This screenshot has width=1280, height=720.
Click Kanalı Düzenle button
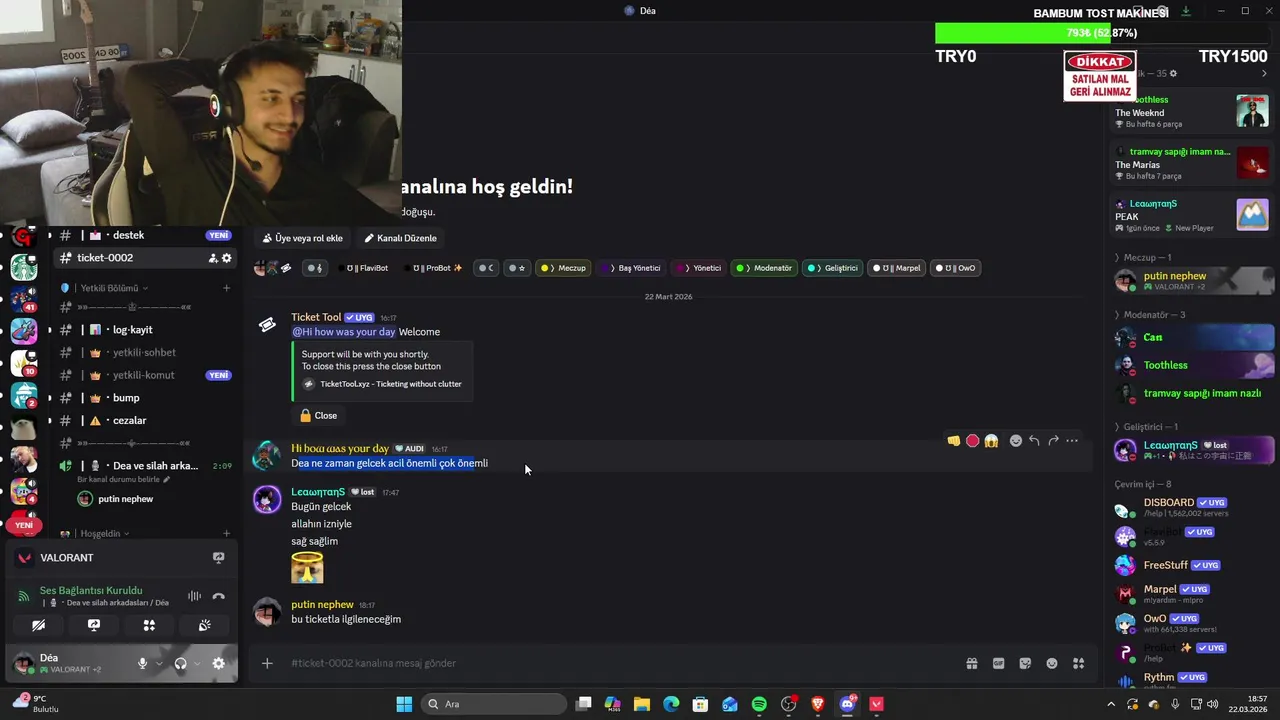pos(400,238)
